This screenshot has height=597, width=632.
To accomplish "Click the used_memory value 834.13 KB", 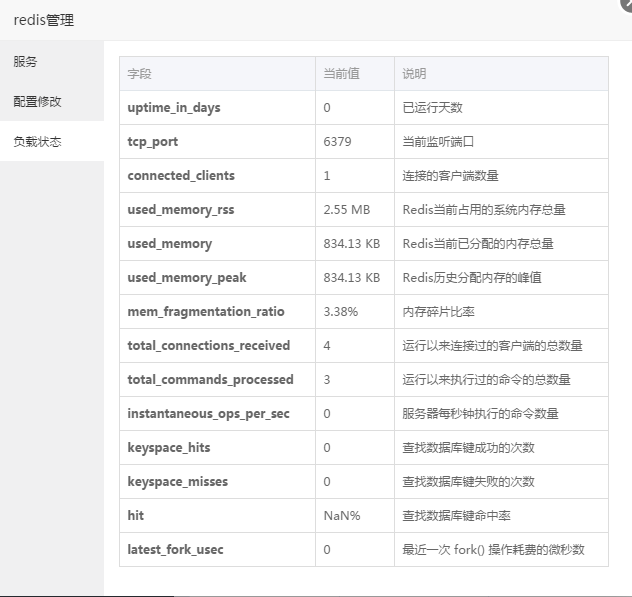I will 351,243.
